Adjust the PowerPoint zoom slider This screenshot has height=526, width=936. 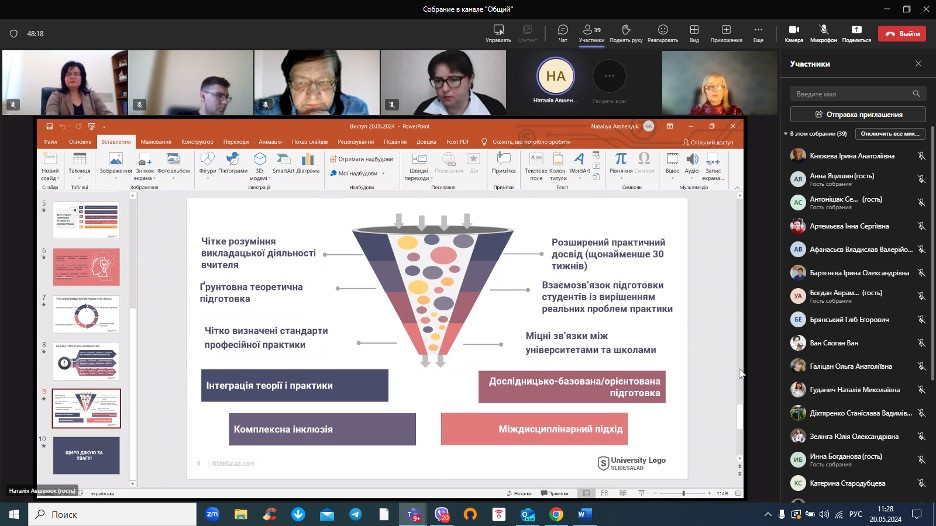[683, 493]
